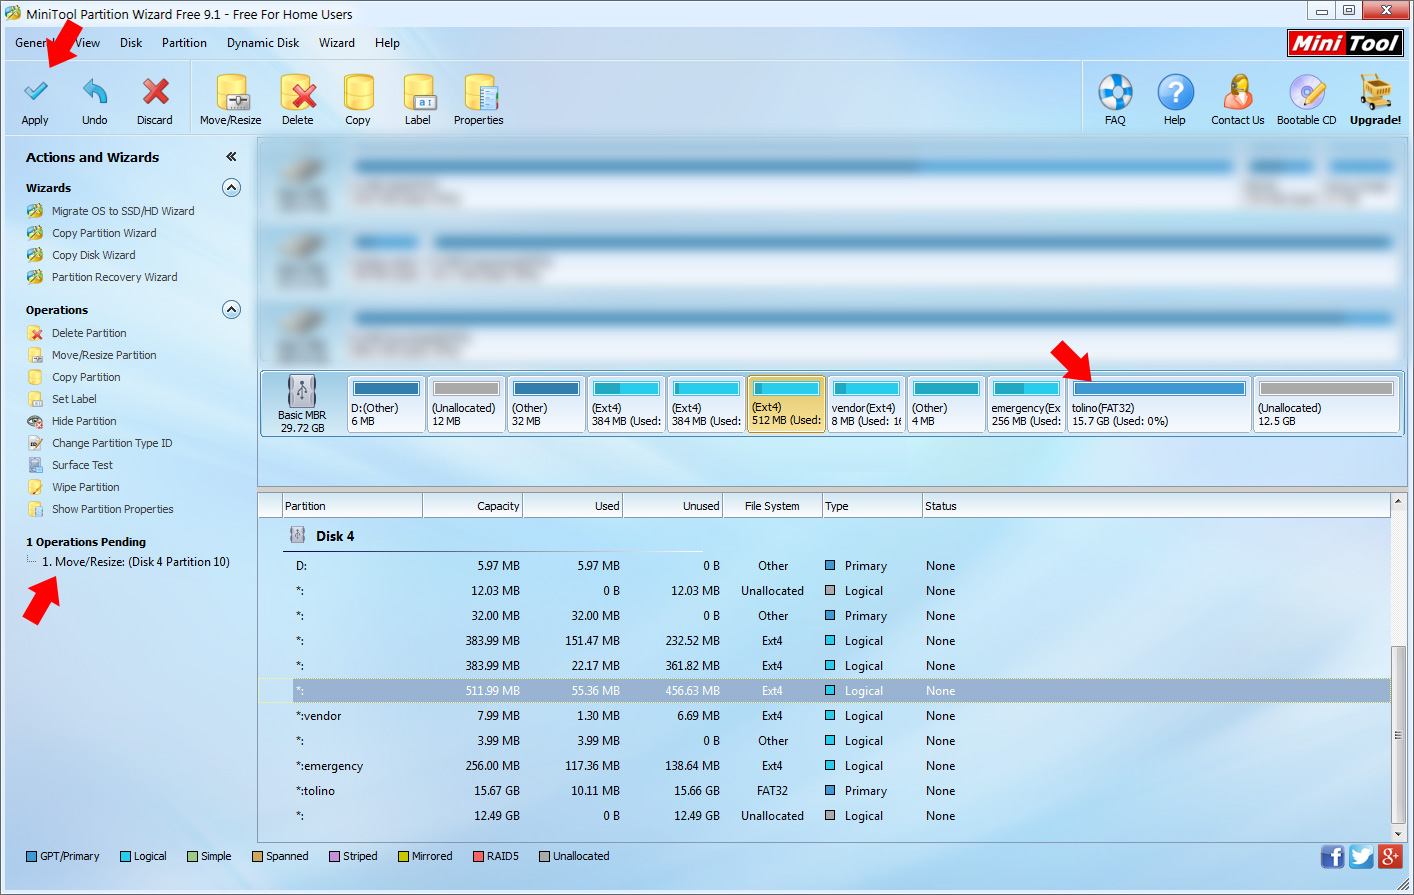
Task: Collapse Actions and Wizards panel
Action: pyautogui.click(x=231, y=157)
